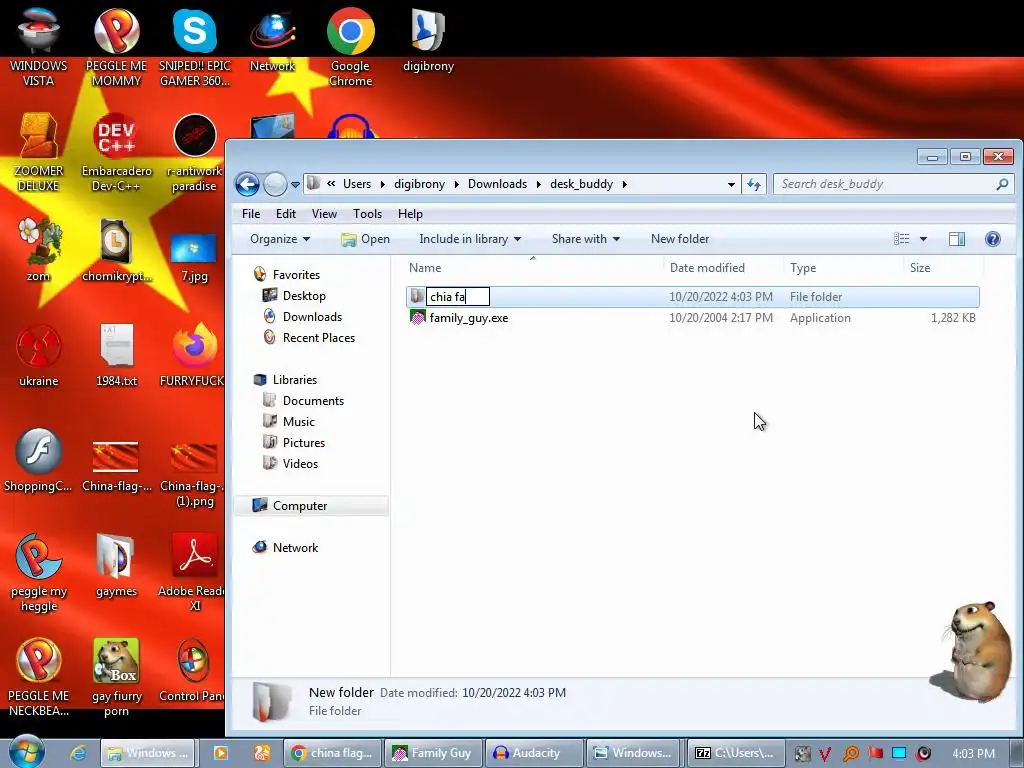
Task: Launch the Firefox desktop icon
Action: [x=194, y=355]
